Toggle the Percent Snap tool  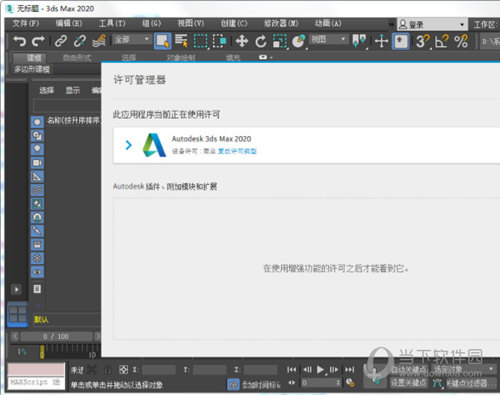click(x=461, y=41)
